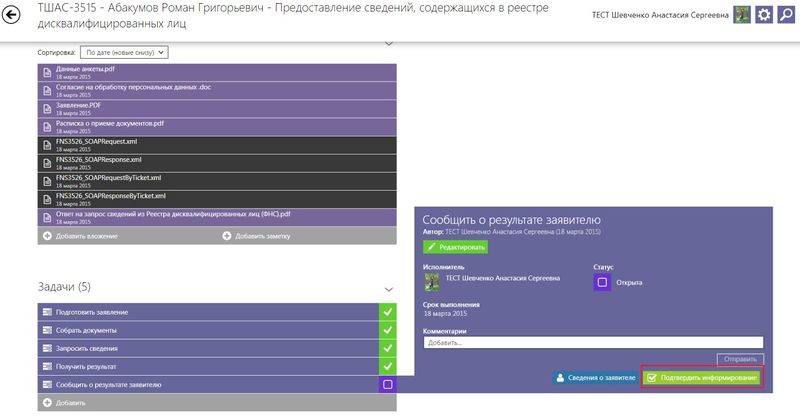Open FNS3526_SOAPResponse.xml attachment

coord(217,163)
